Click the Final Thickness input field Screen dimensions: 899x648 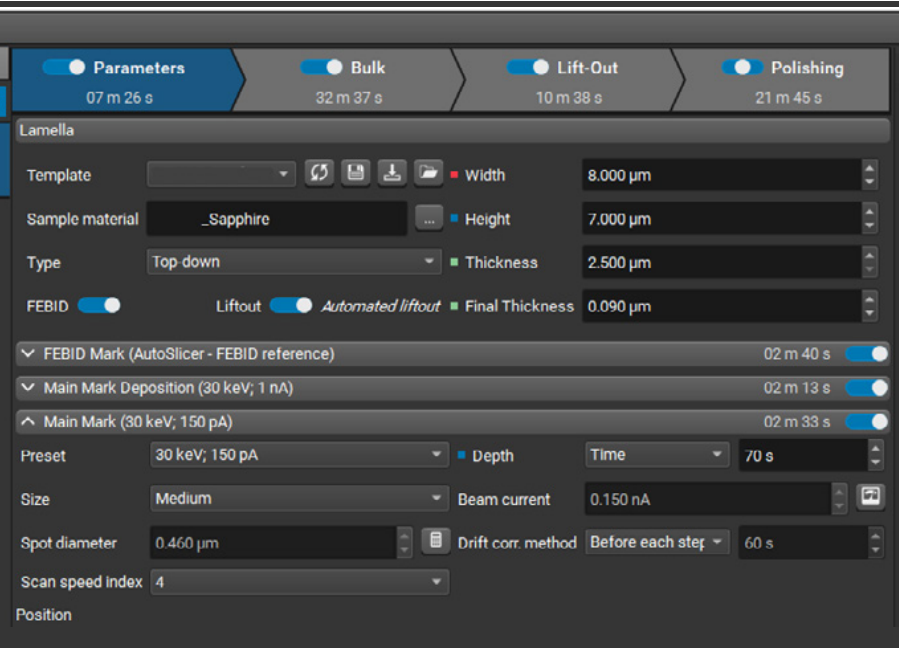pos(720,306)
